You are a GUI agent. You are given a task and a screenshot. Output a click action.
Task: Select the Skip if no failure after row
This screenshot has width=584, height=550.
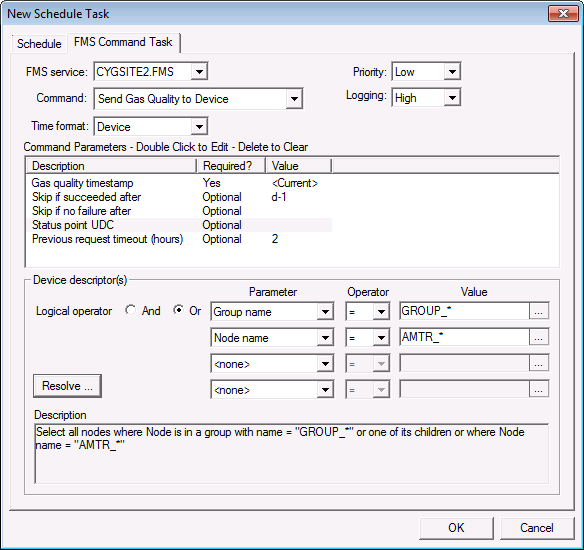[179, 211]
